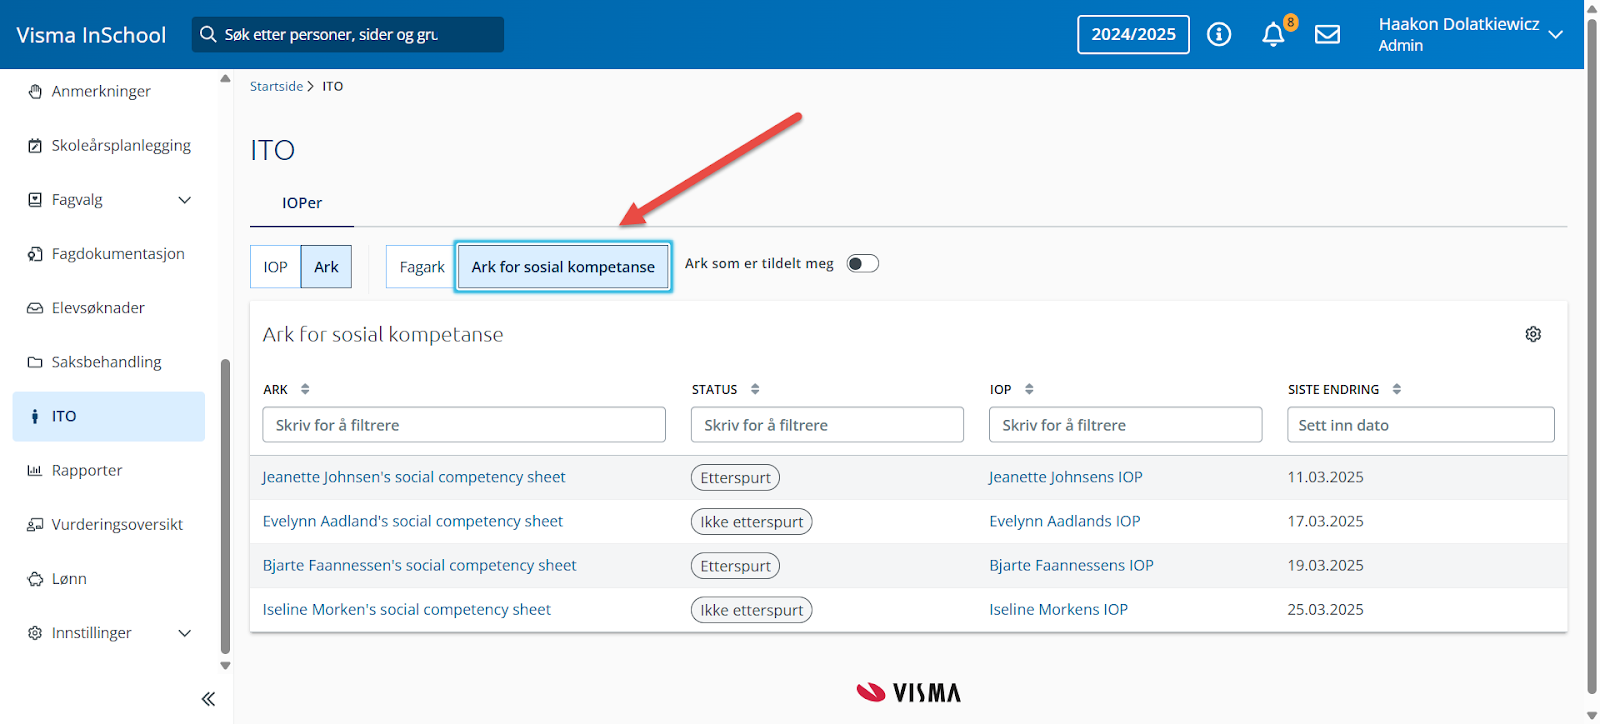Select the IOP view button
This screenshot has width=1600, height=724.
pyautogui.click(x=276, y=267)
